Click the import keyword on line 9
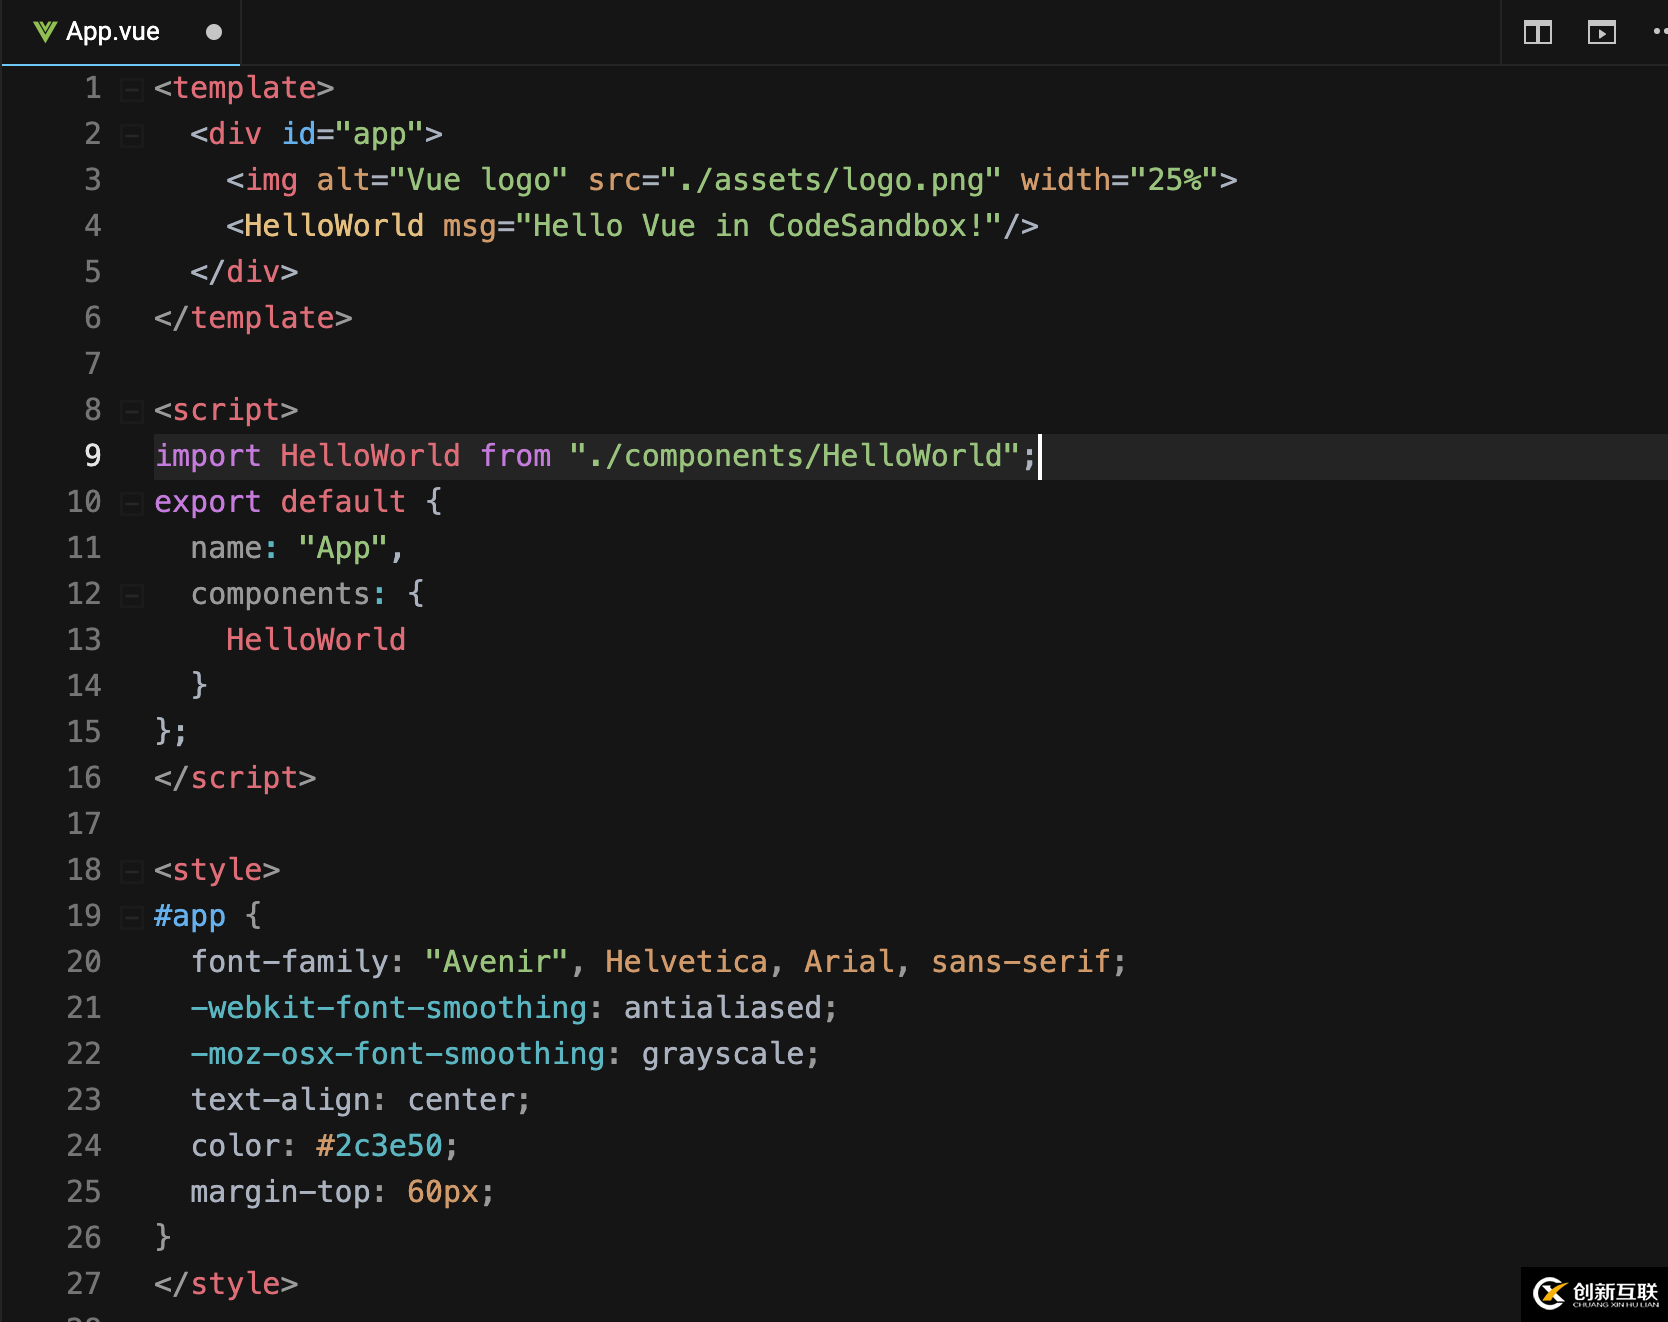The height and width of the screenshot is (1322, 1668). (x=208, y=456)
